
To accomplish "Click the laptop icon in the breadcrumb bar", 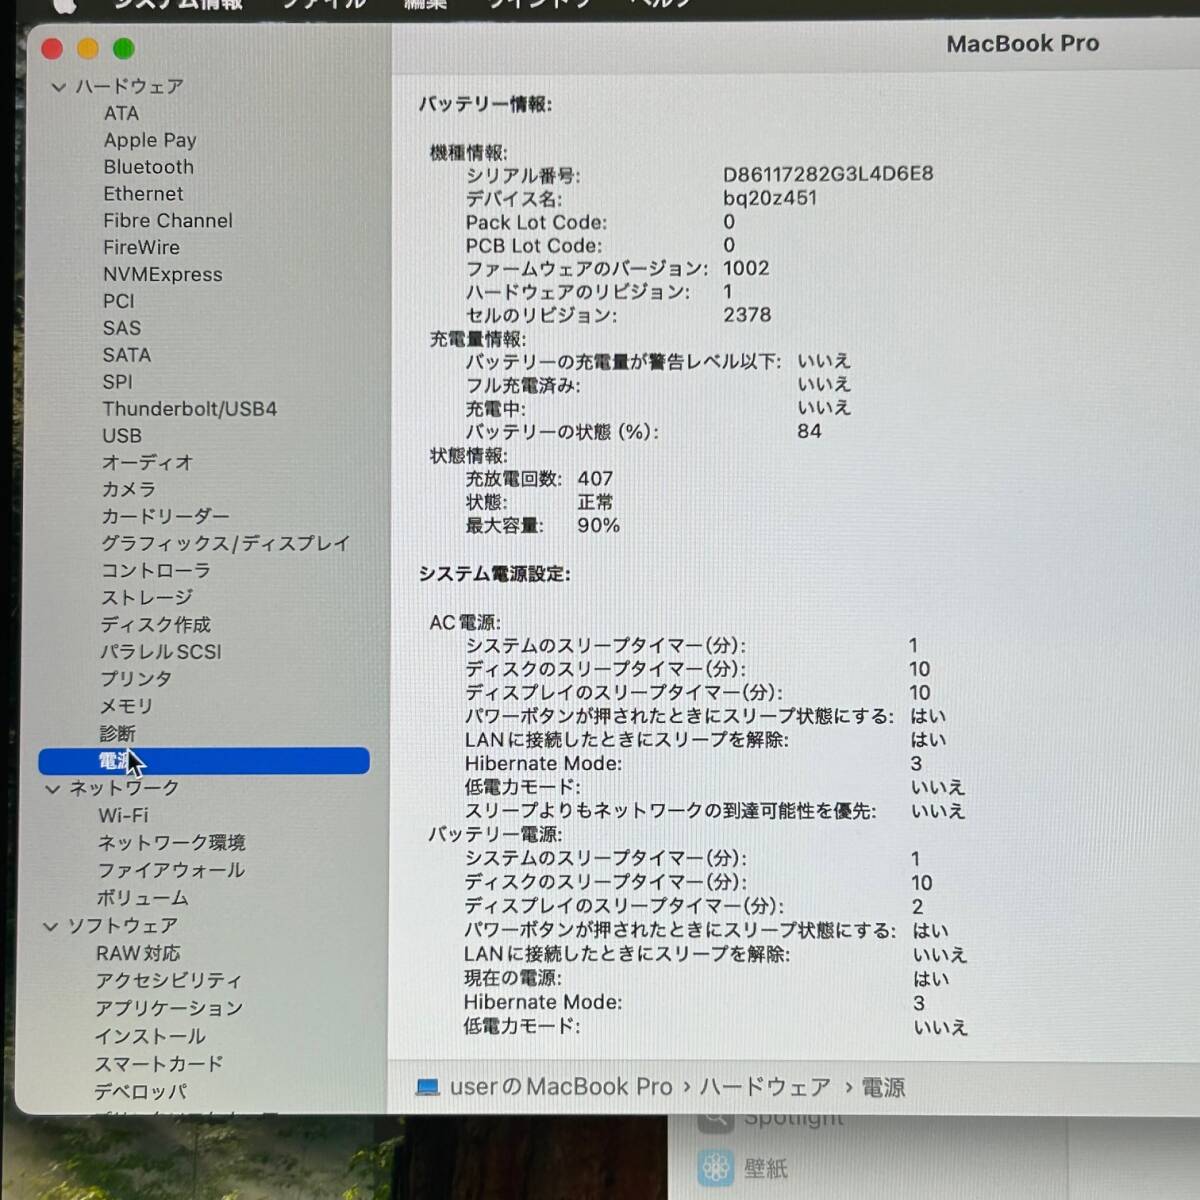I will tap(428, 1086).
